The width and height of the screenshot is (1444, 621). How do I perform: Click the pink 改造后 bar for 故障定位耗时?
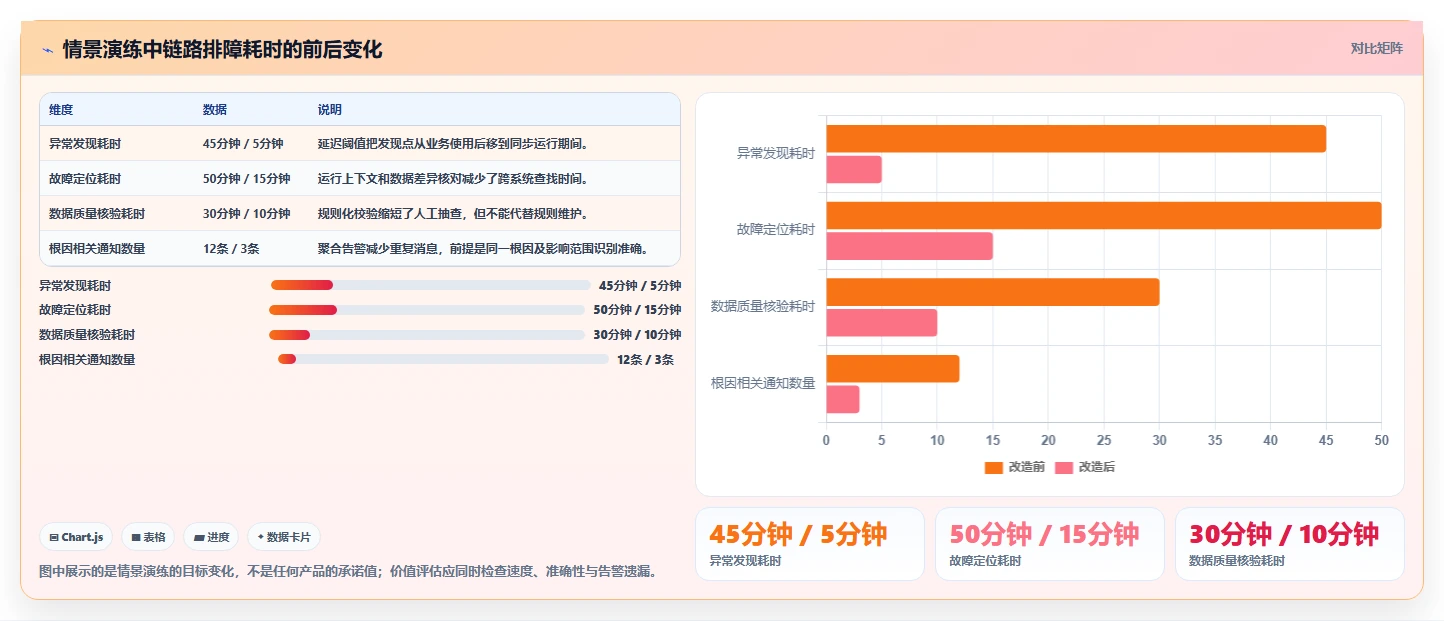909,246
